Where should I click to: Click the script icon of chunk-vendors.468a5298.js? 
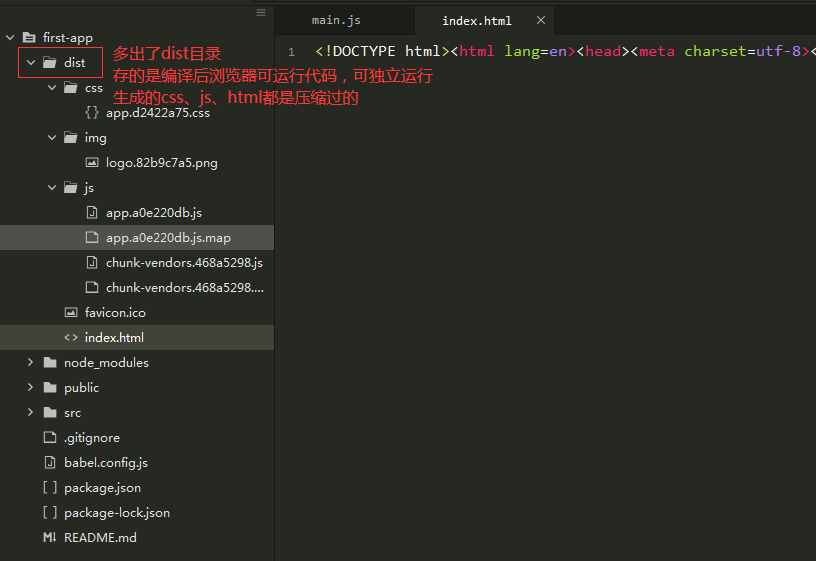pyautogui.click(x=92, y=262)
